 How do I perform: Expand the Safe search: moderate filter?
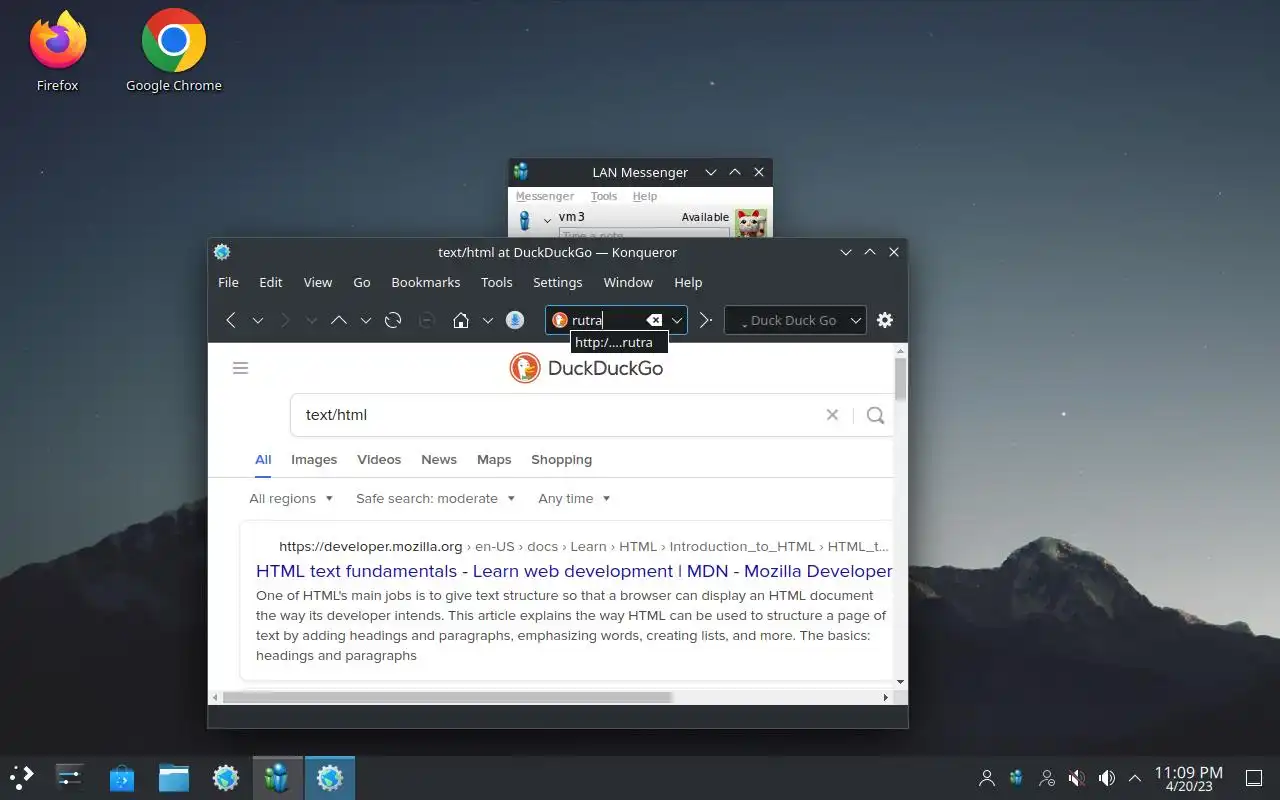tap(436, 498)
